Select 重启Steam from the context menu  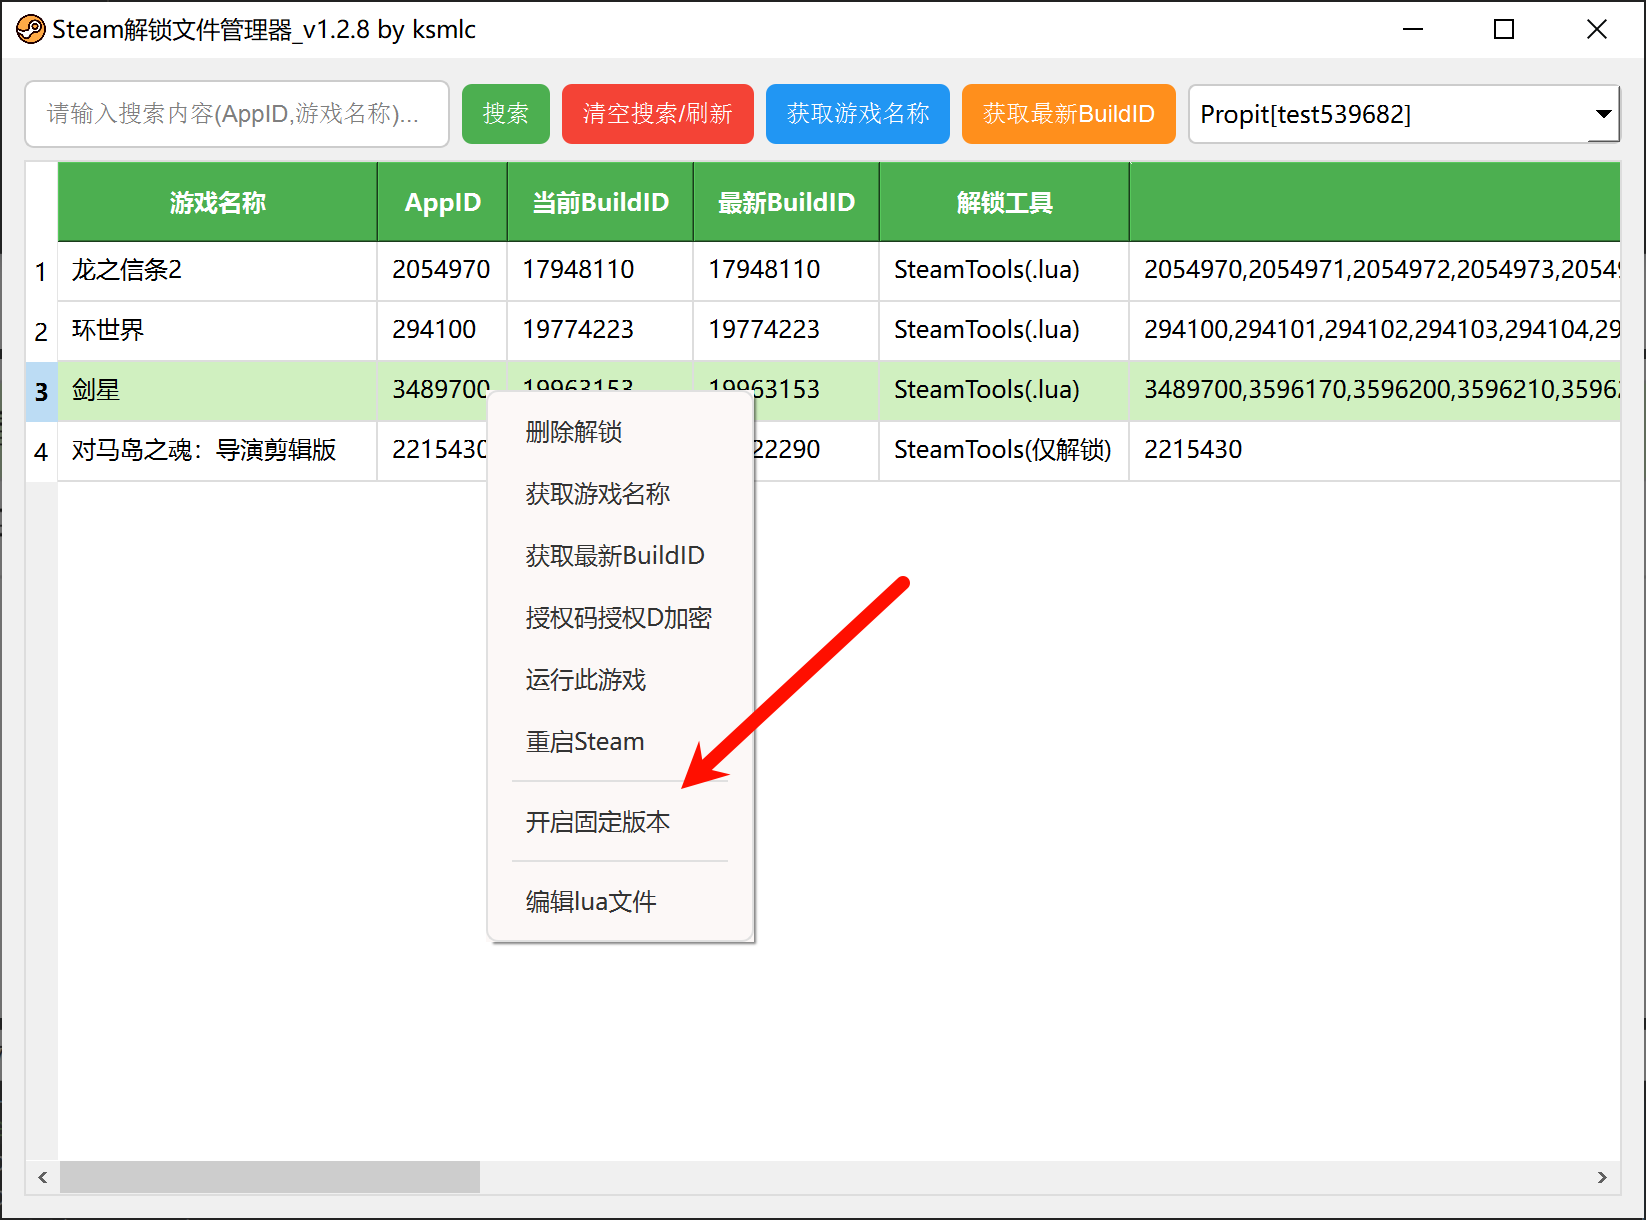pos(584,742)
